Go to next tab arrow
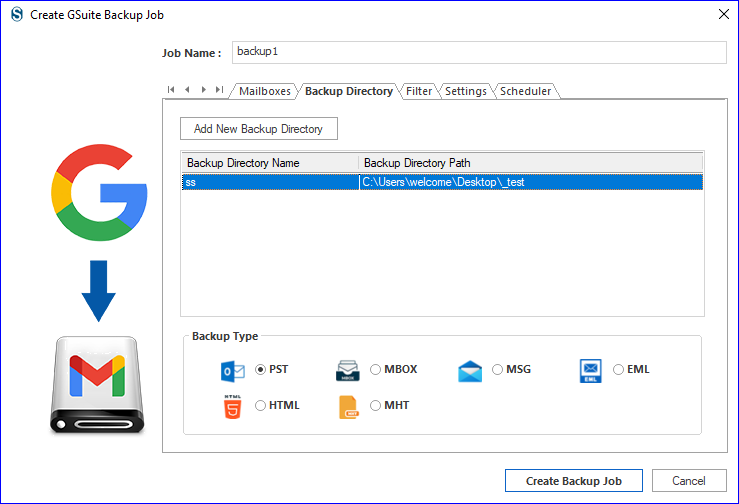The width and height of the screenshot is (739, 504). [x=204, y=90]
